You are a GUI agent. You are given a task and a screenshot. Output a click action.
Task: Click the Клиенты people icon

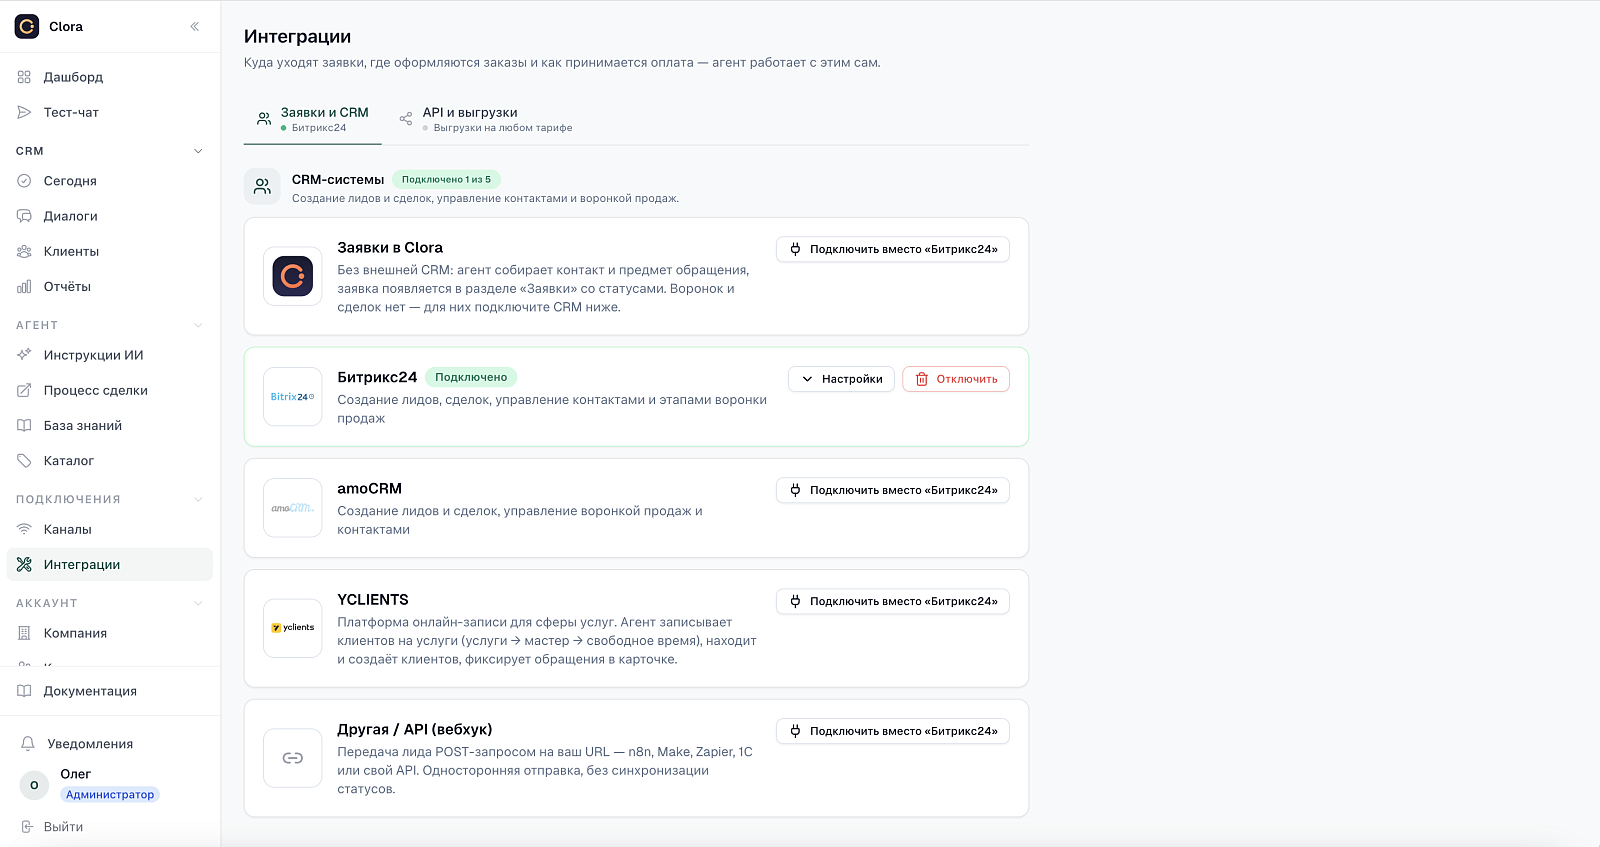pos(24,251)
